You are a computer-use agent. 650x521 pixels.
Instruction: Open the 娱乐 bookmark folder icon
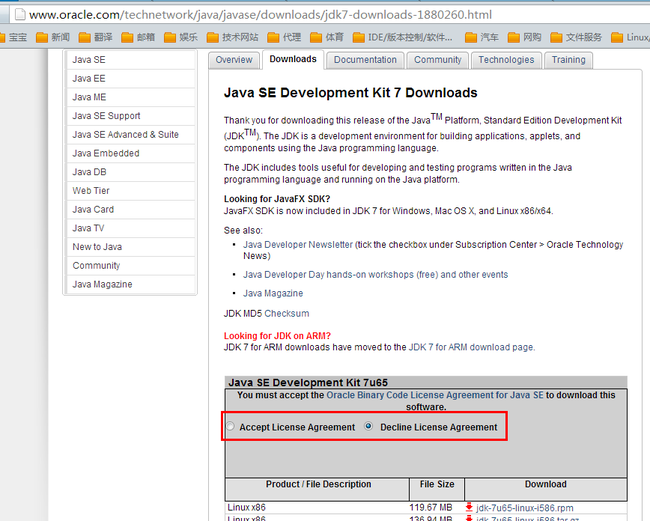(x=170, y=38)
